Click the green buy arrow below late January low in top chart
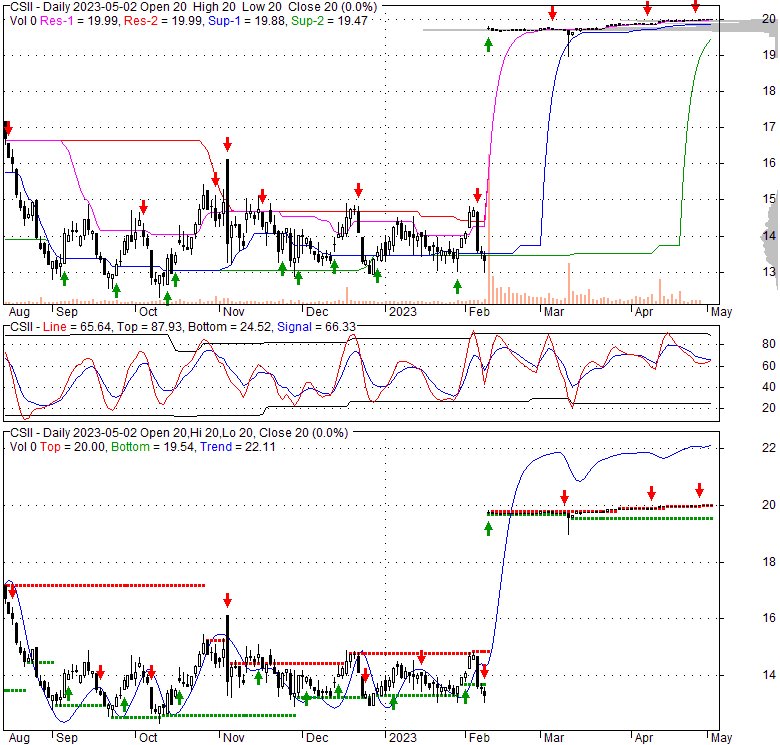 [x=457, y=286]
